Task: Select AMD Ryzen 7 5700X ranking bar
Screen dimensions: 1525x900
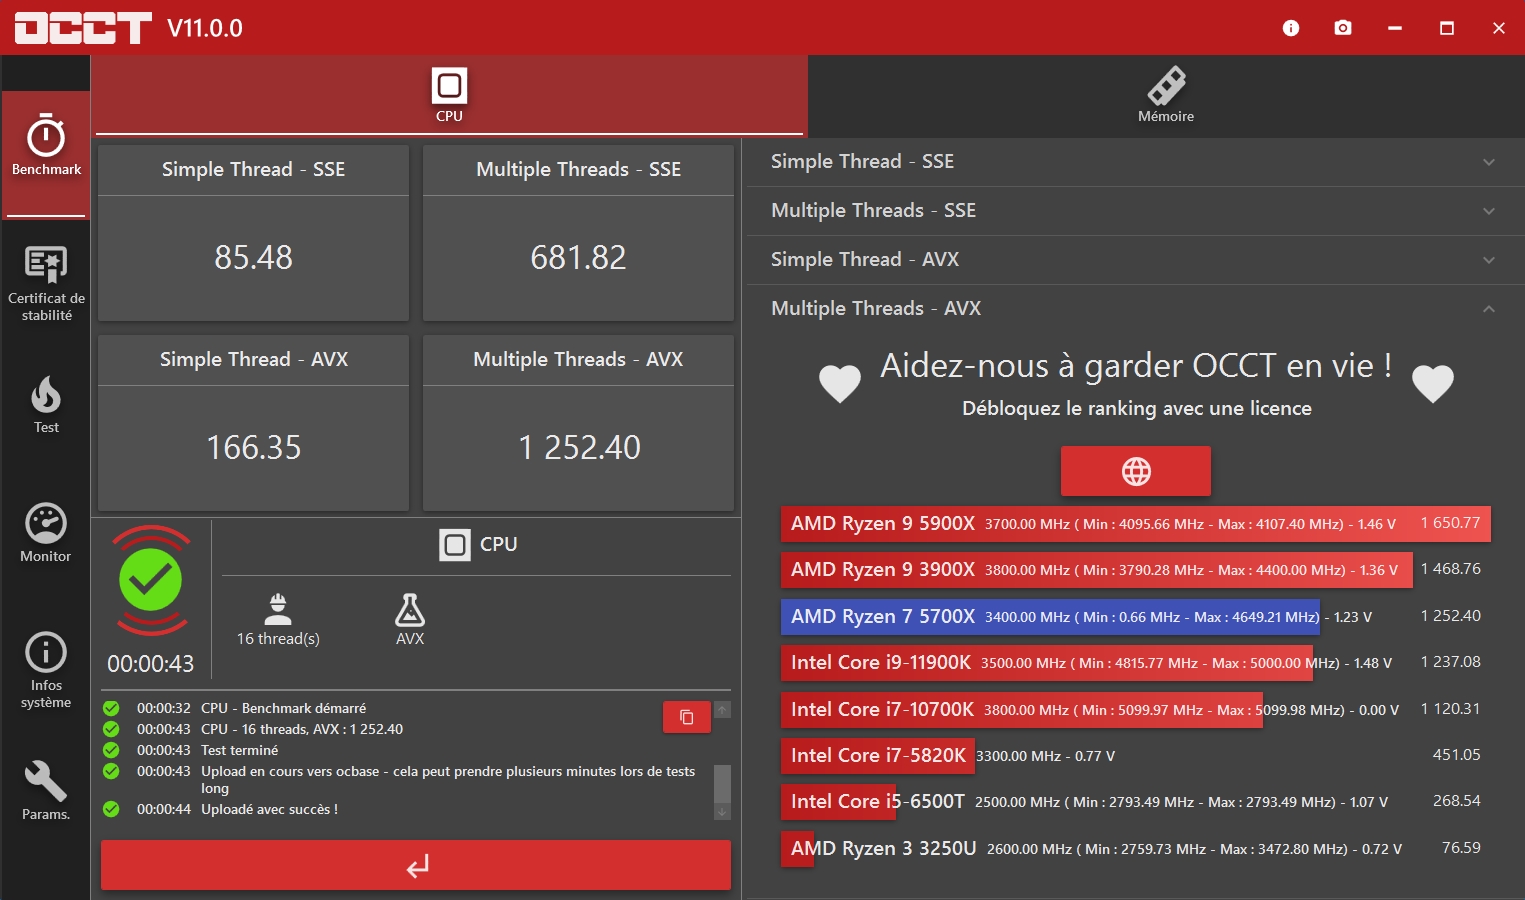Action: (1050, 617)
